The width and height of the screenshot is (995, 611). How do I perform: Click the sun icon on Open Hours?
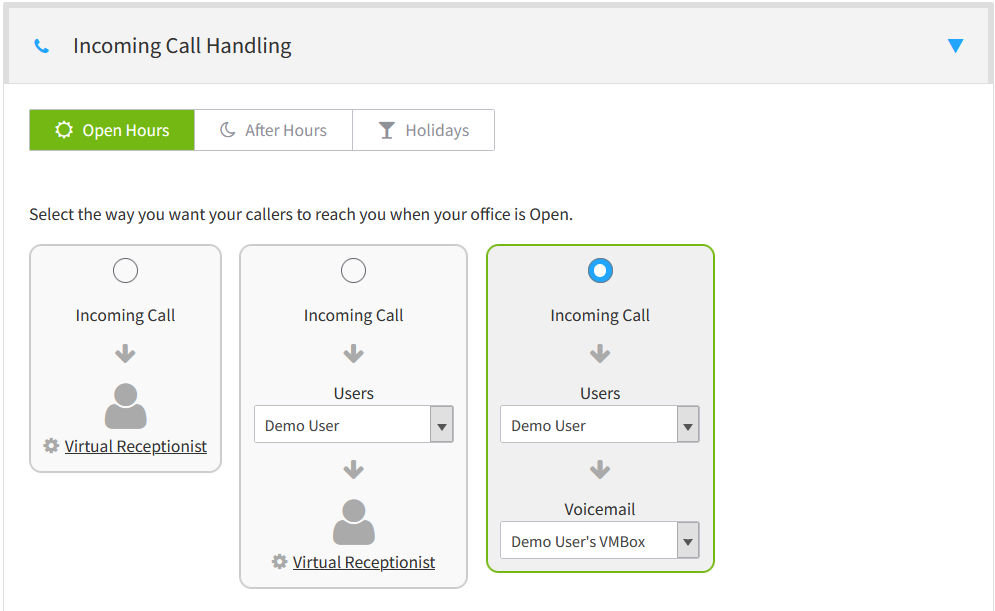coord(64,130)
